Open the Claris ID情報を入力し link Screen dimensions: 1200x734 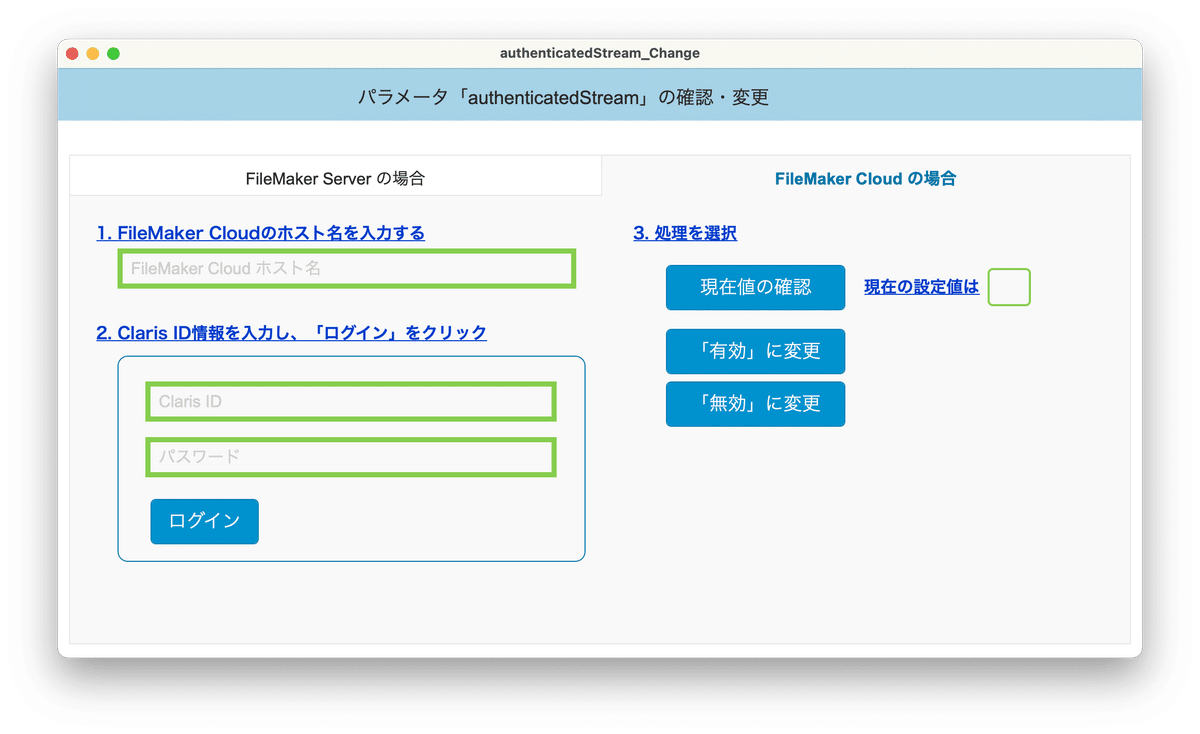pos(290,332)
